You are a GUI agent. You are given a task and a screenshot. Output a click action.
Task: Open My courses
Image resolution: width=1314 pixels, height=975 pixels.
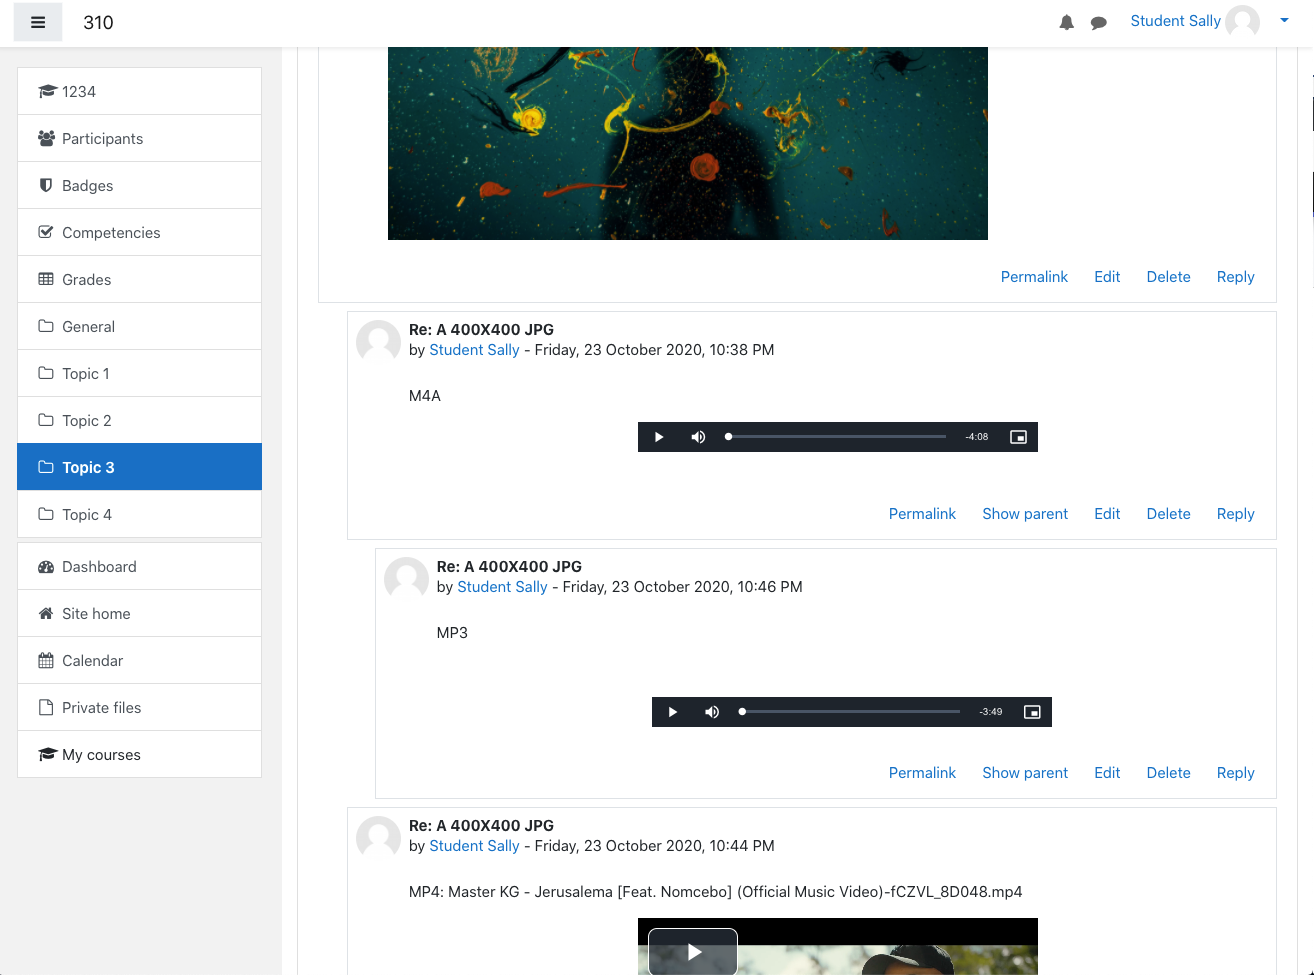pyautogui.click(x=140, y=754)
